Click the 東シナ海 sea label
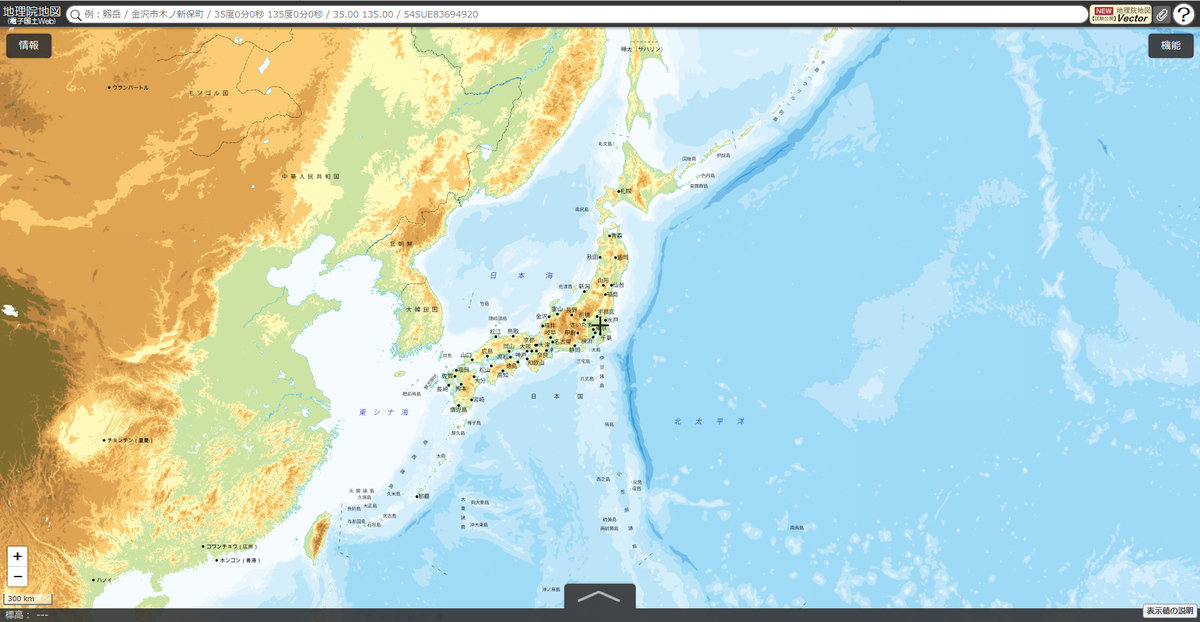Image resolution: width=1200 pixels, height=622 pixels. pos(384,412)
